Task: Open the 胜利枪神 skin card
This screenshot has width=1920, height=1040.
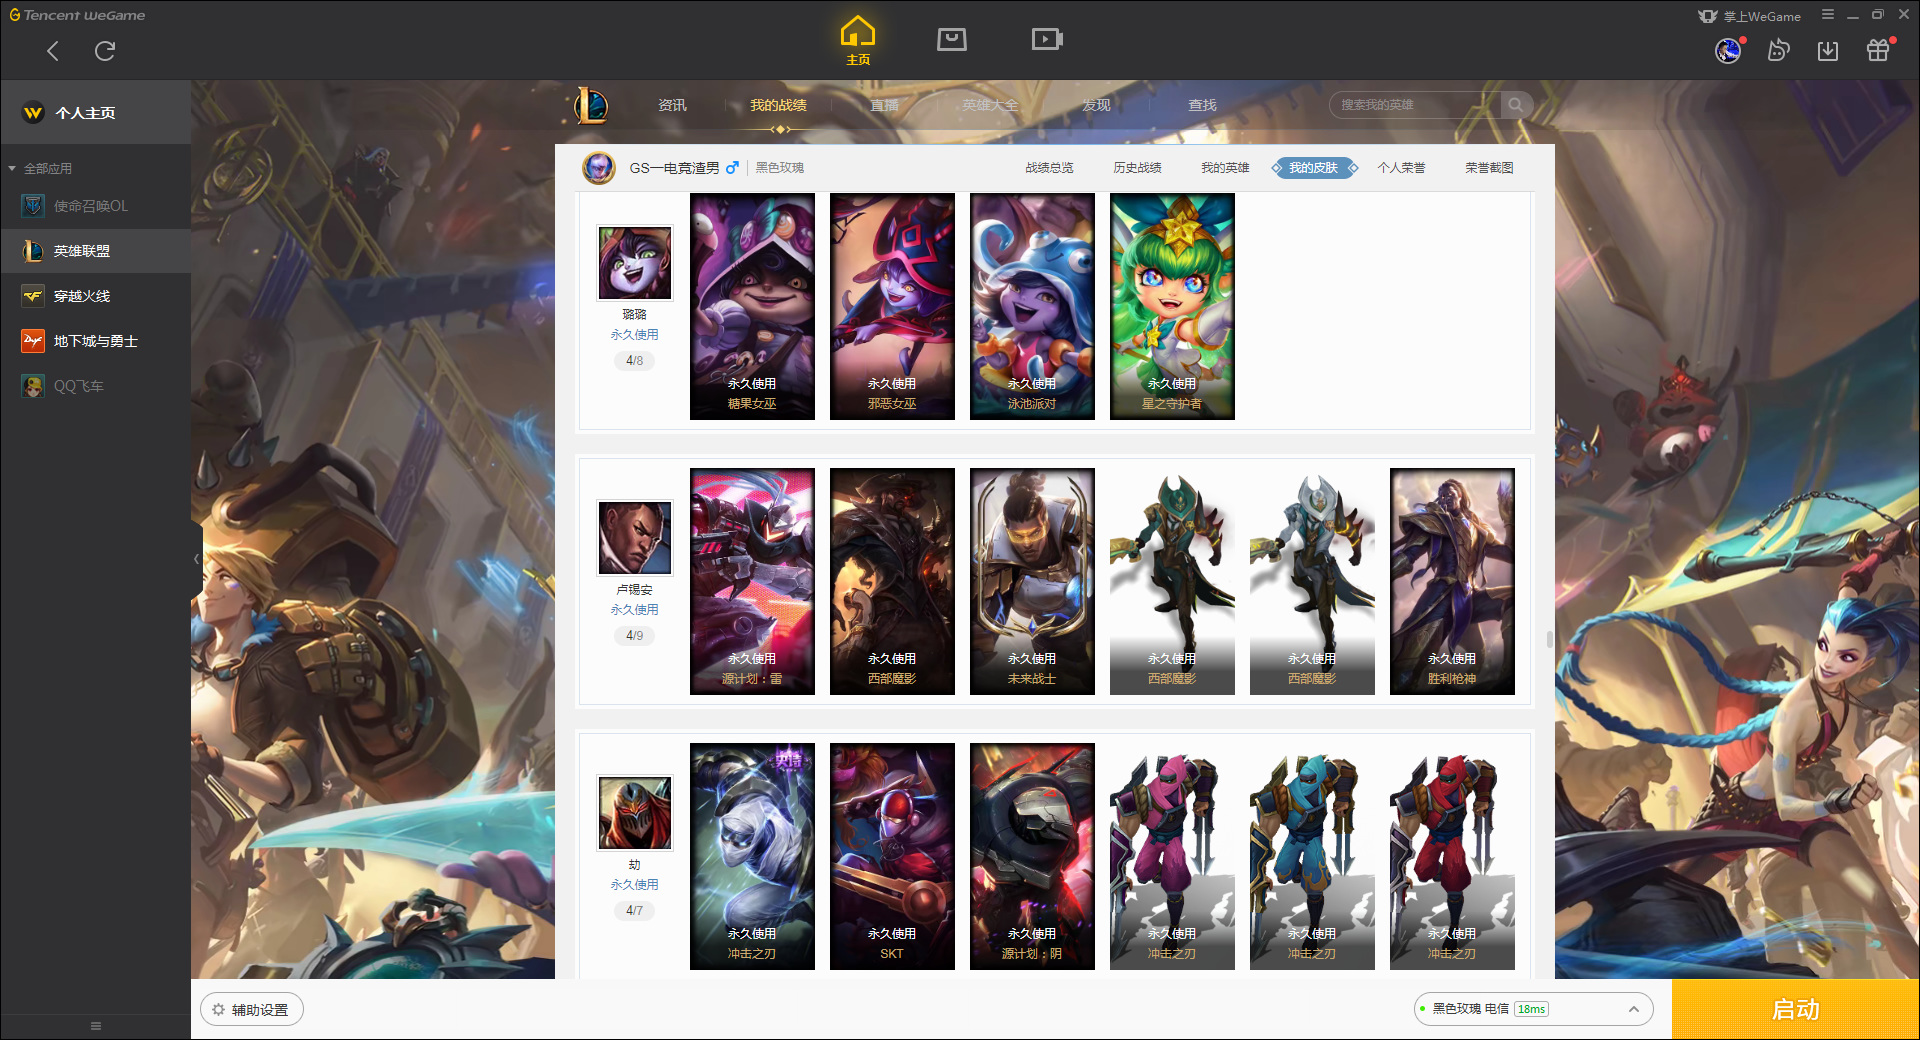Action: (x=1452, y=581)
